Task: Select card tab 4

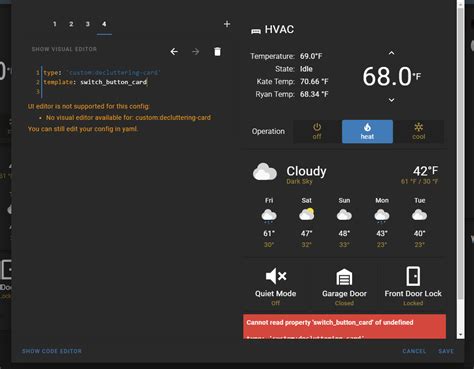Action: [104, 24]
